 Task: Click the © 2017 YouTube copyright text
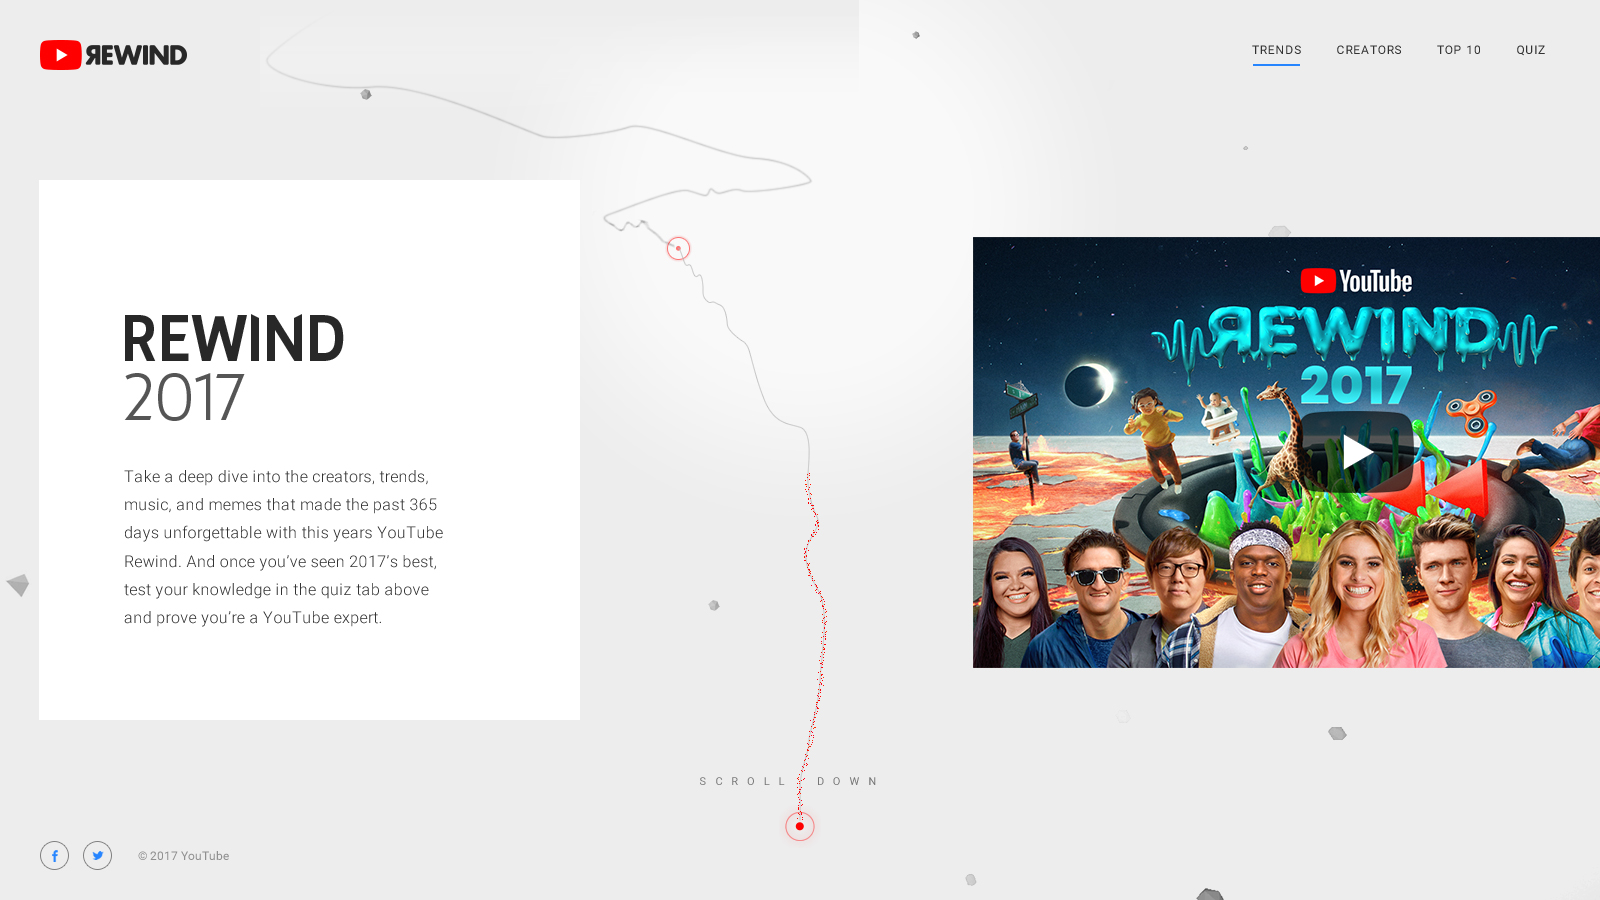click(184, 856)
